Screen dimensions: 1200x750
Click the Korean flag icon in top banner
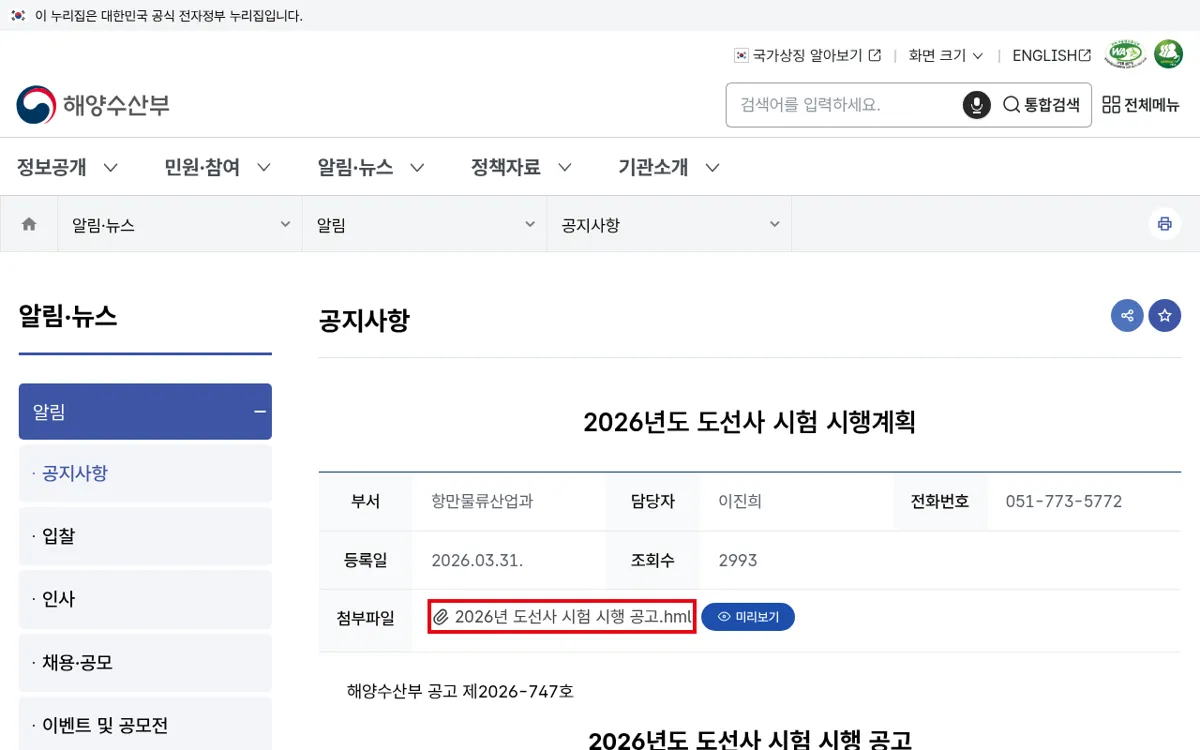[x=17, y=15]
